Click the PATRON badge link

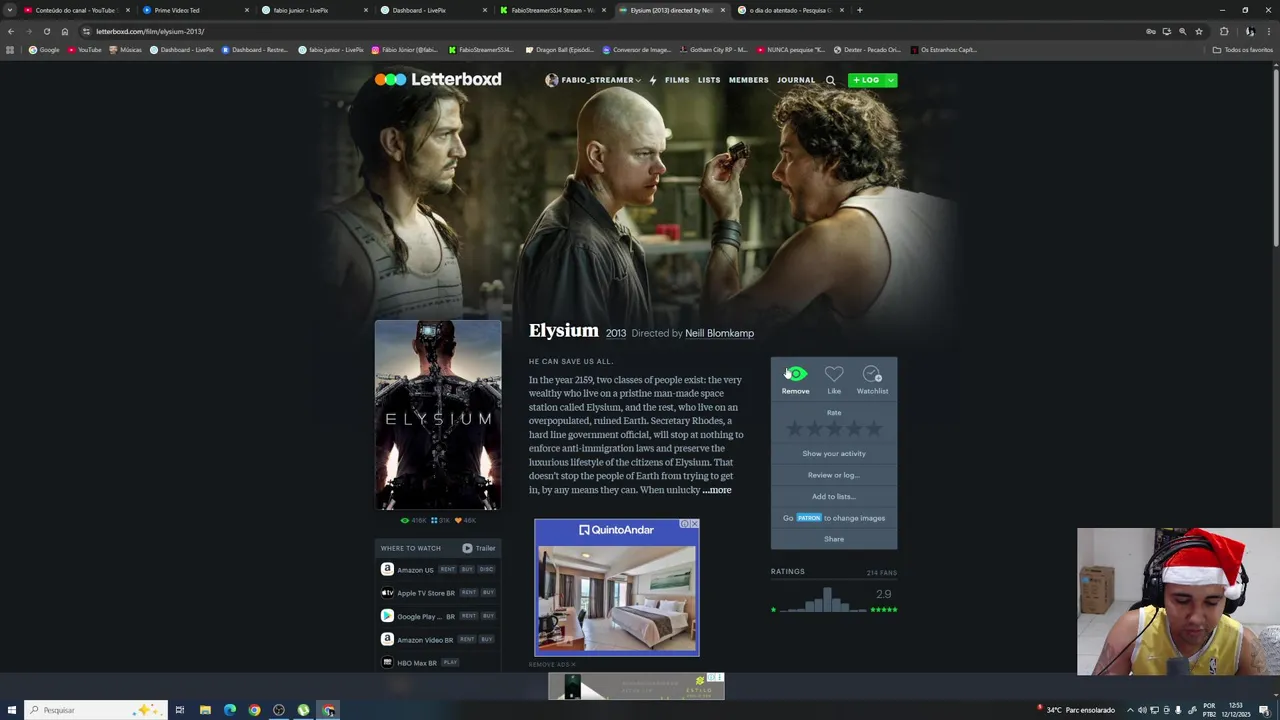coord(809,518)
